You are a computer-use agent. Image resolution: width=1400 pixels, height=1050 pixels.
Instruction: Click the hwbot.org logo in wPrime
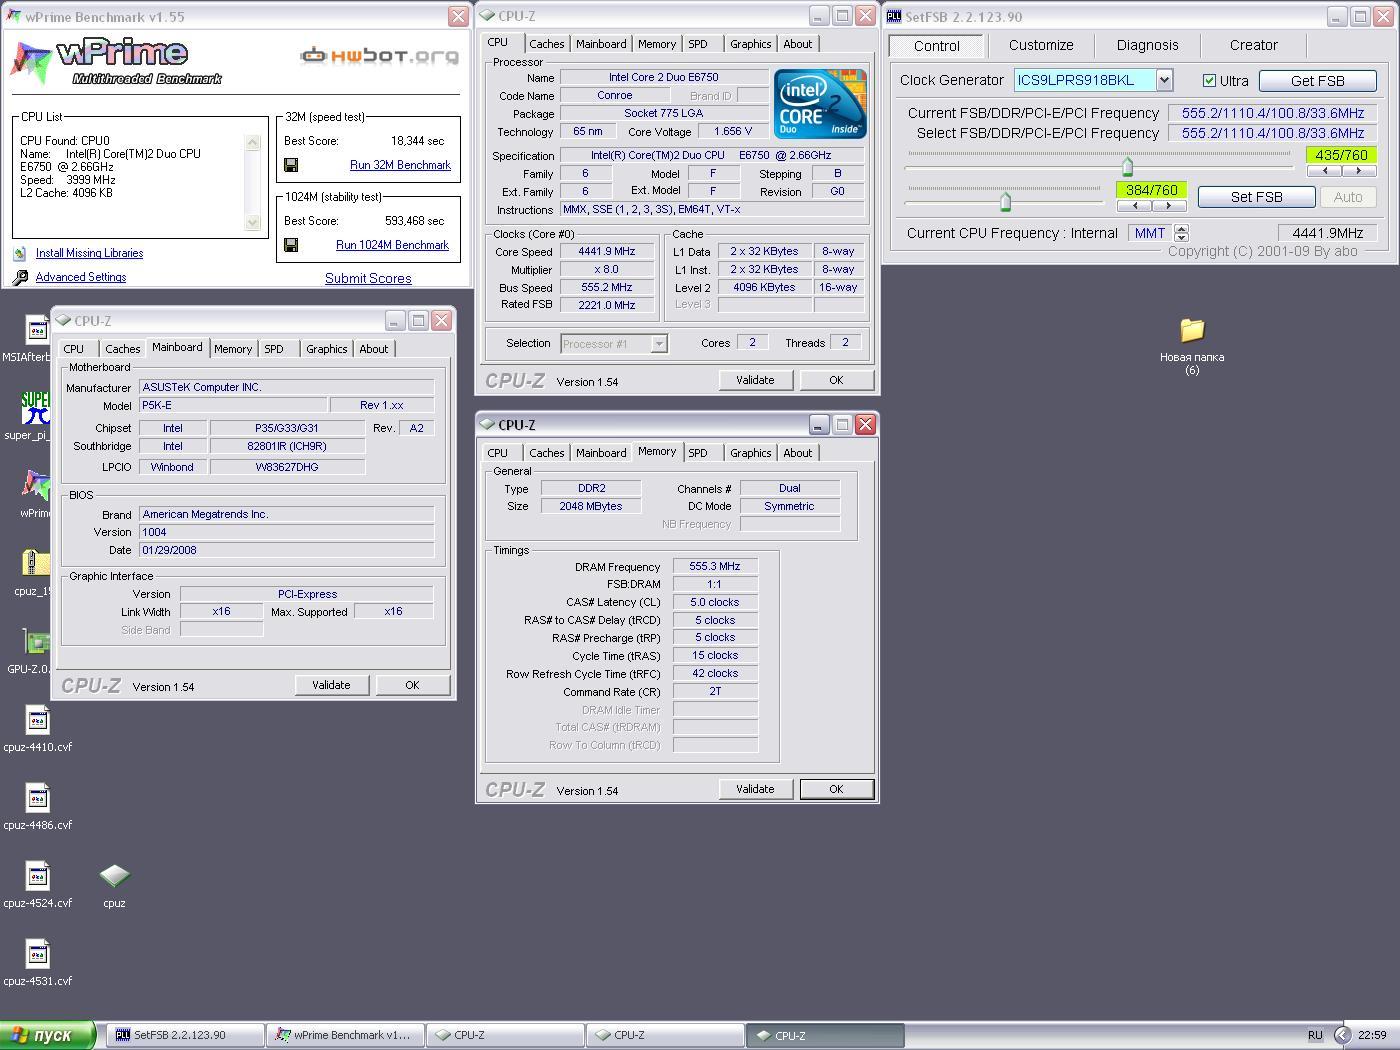pos(380,55)
